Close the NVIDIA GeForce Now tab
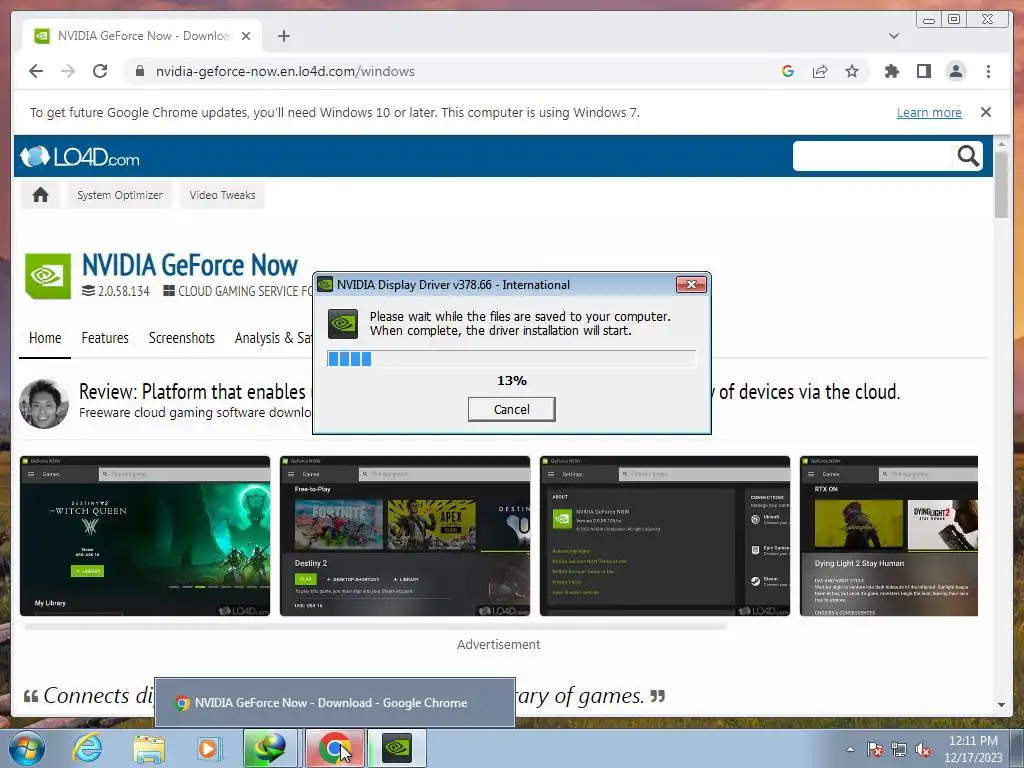The width and height of the screenshot is (1024, 768). pyautogui.click(x=246, y=36)
